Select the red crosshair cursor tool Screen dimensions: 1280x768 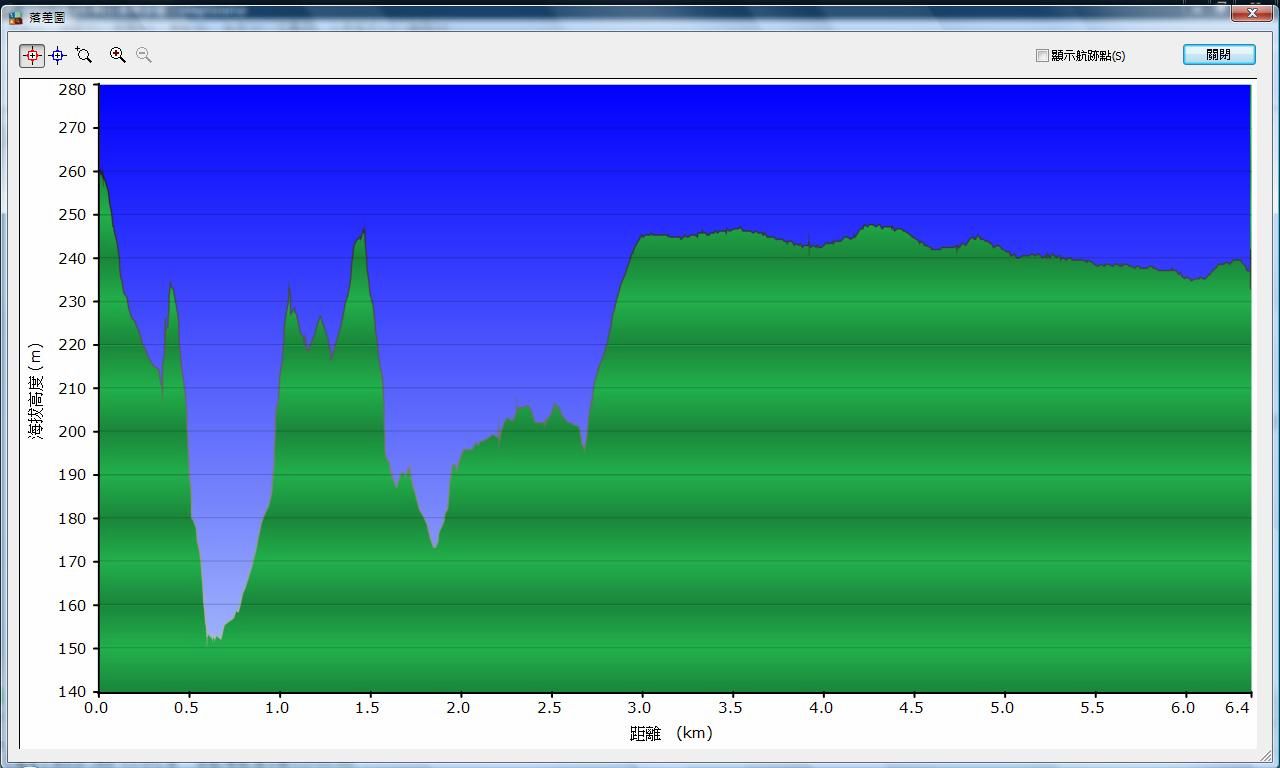tap(32, 56)
